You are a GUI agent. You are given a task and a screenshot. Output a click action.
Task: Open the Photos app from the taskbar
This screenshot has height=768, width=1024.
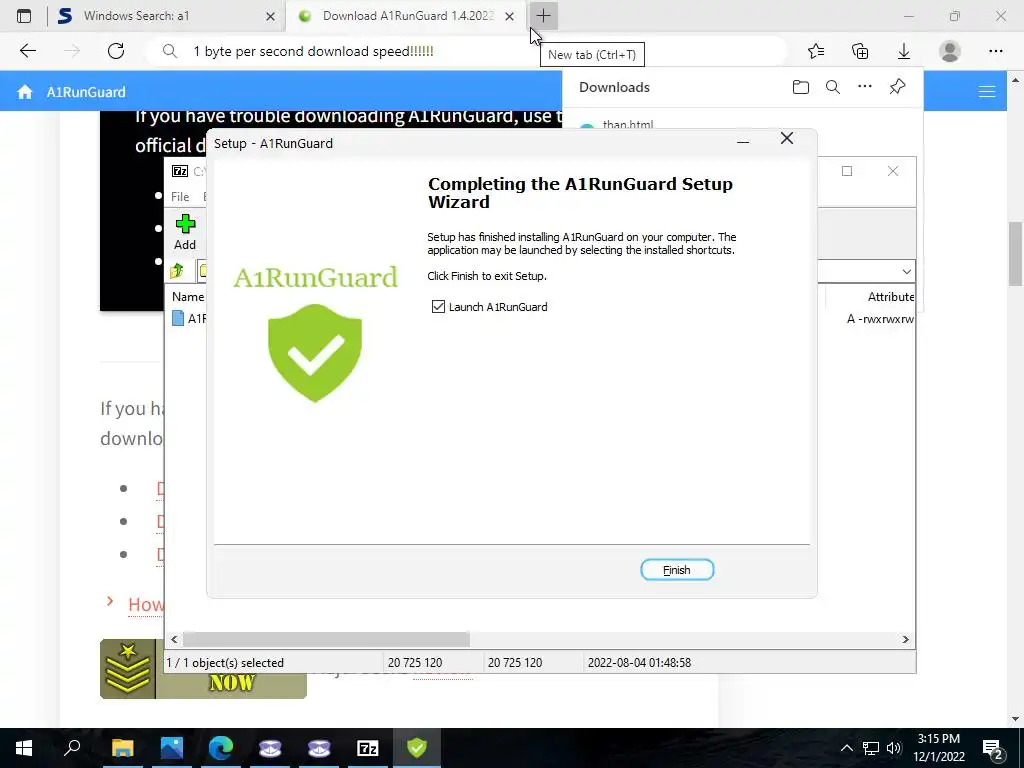172,748
